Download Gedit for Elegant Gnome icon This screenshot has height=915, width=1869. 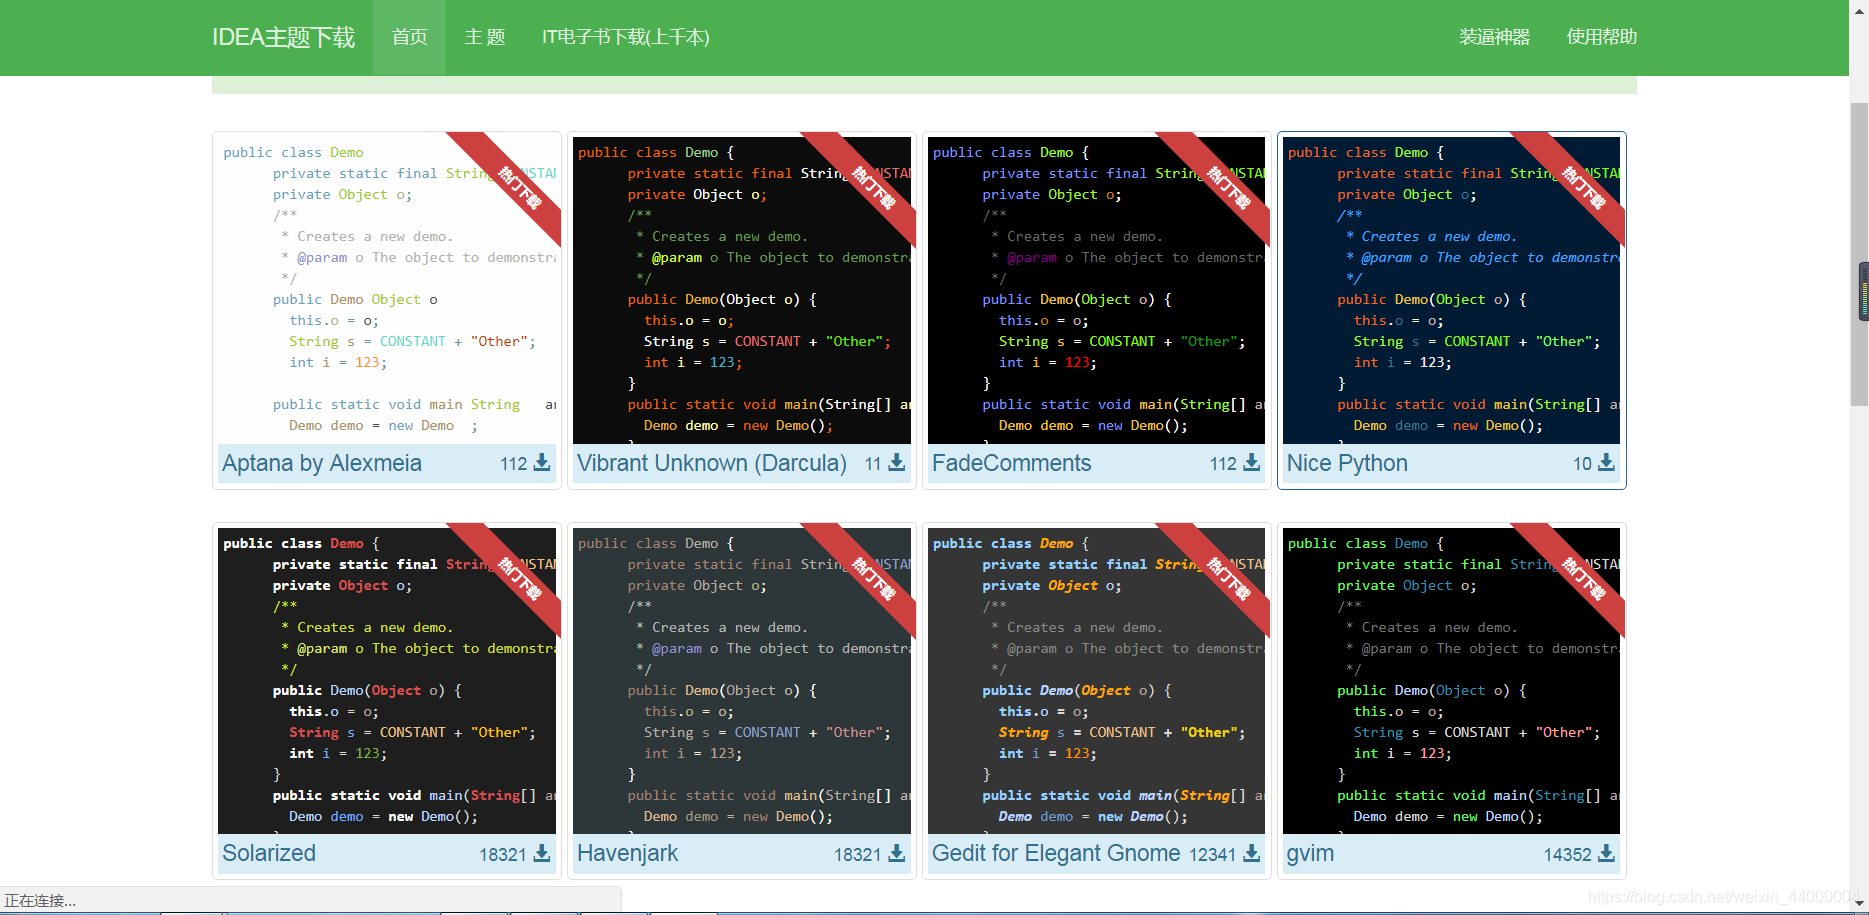coord(1252,853)
